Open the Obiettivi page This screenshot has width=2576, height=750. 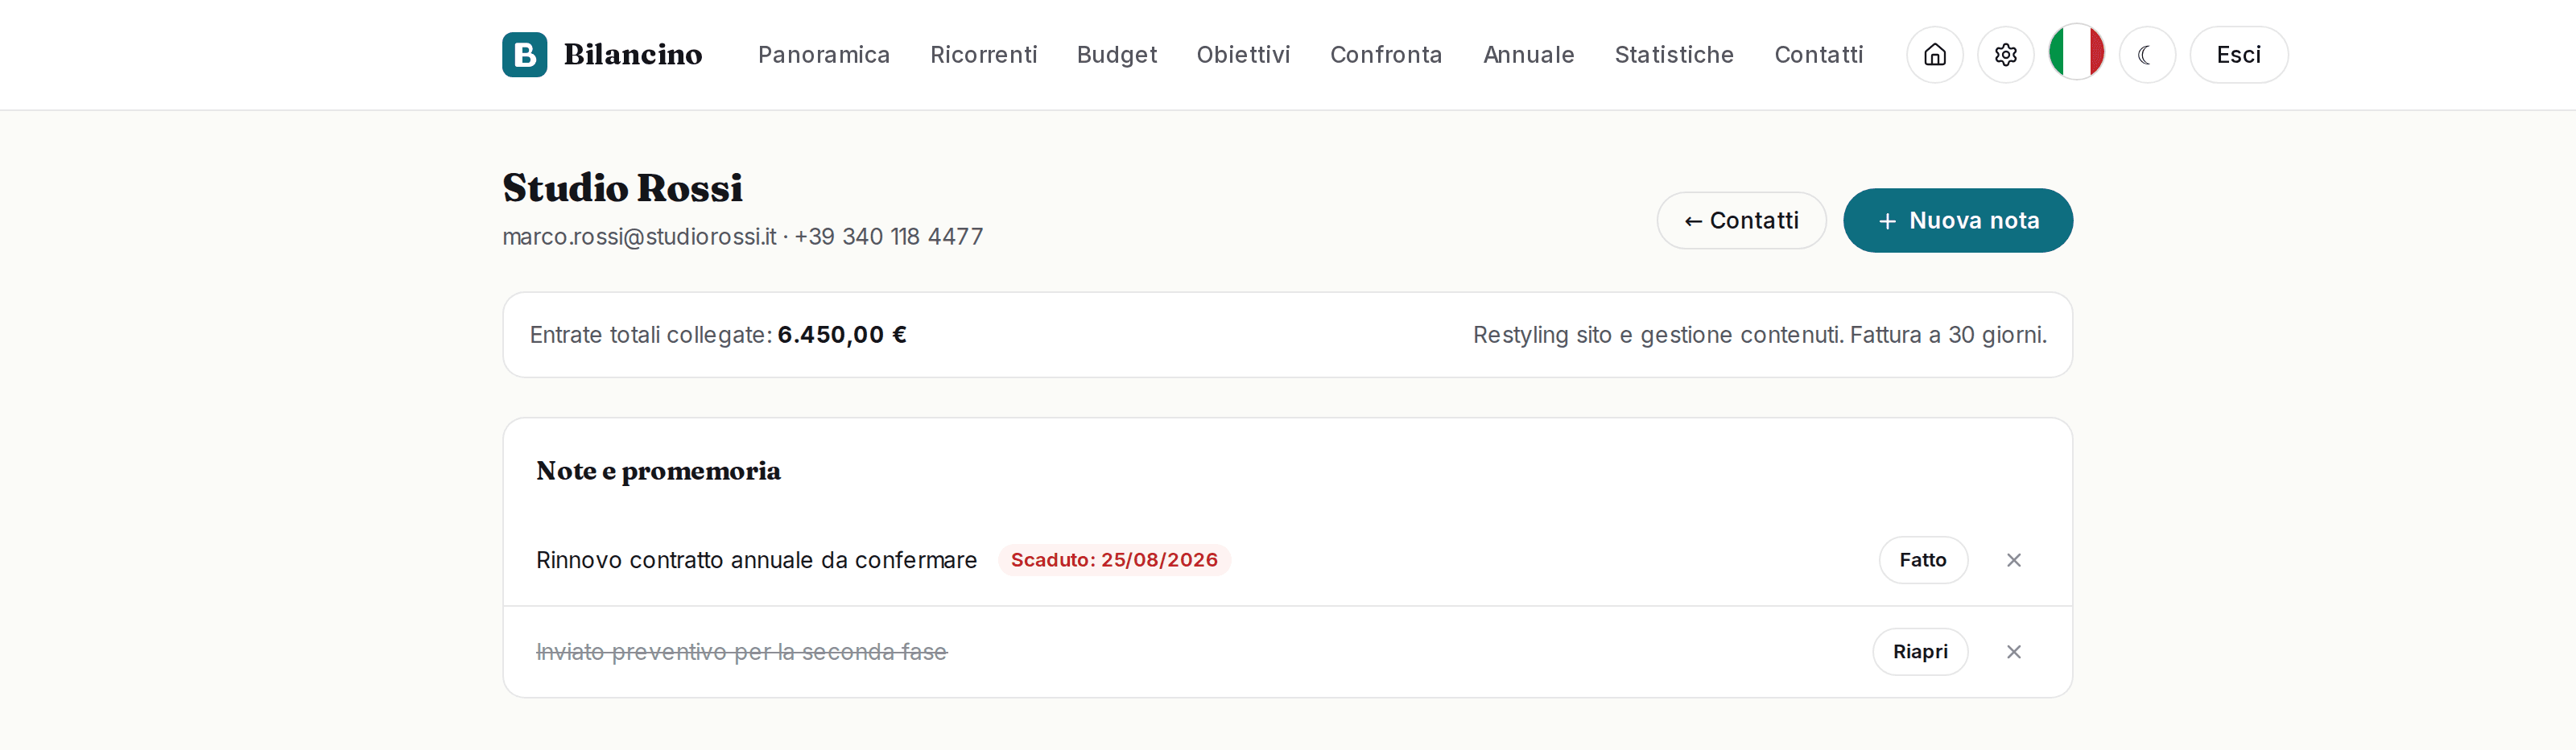tap(1243, 55)
